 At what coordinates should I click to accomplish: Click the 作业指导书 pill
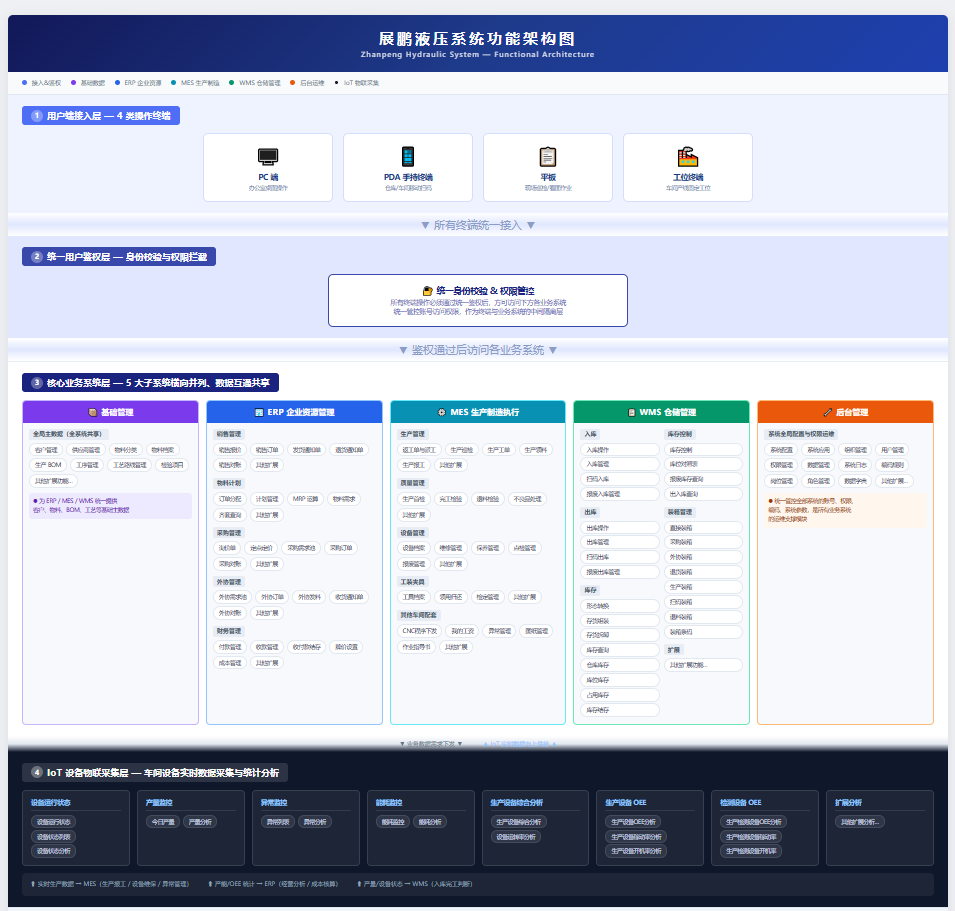pyautogui.click(x=417, y=647)
